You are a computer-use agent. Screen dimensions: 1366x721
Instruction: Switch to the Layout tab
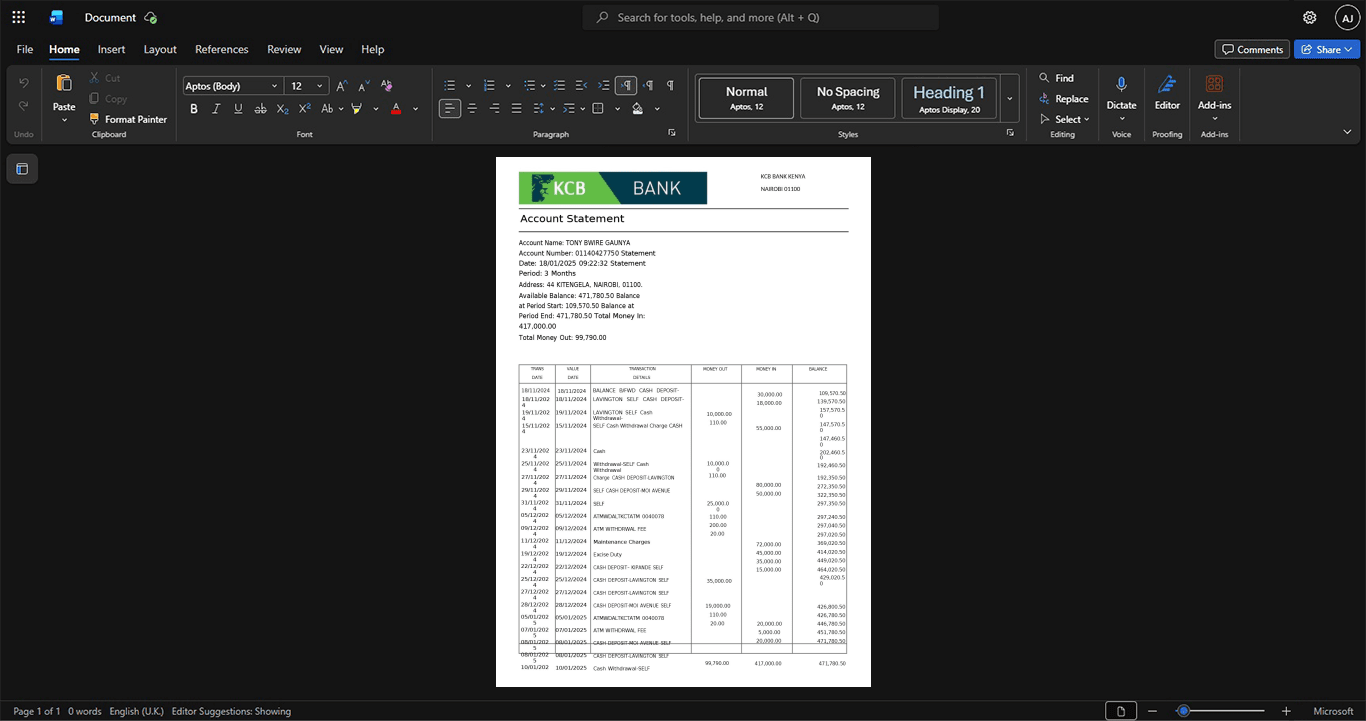point(160,49)
